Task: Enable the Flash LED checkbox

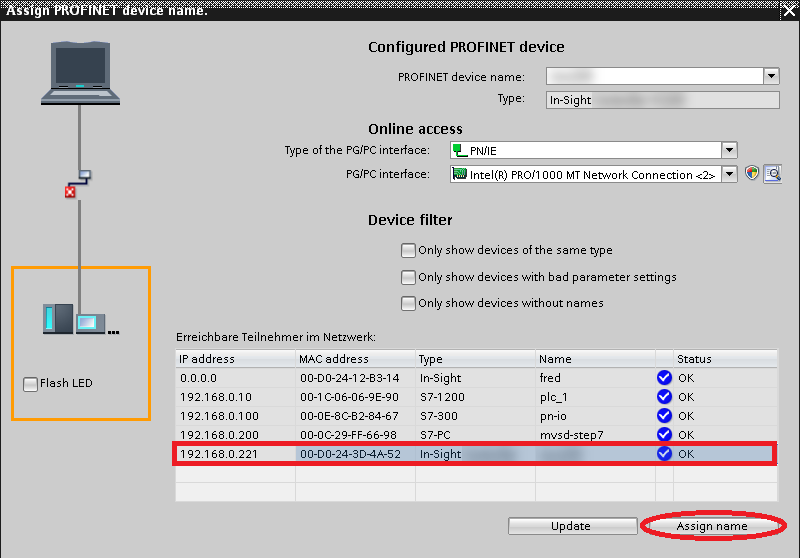Action: [30, 384]
